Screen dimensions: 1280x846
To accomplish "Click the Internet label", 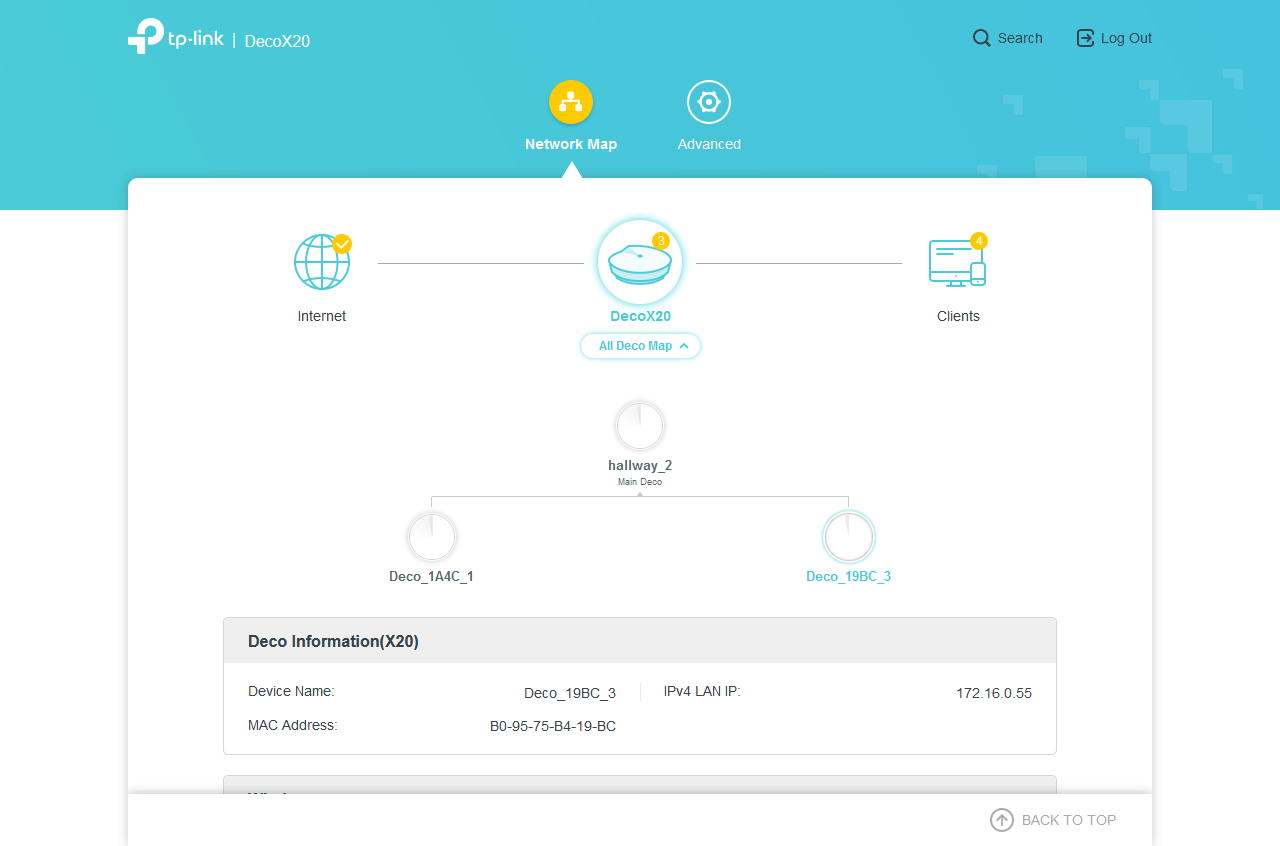I will pyautogui.click(x=322, y=316).
